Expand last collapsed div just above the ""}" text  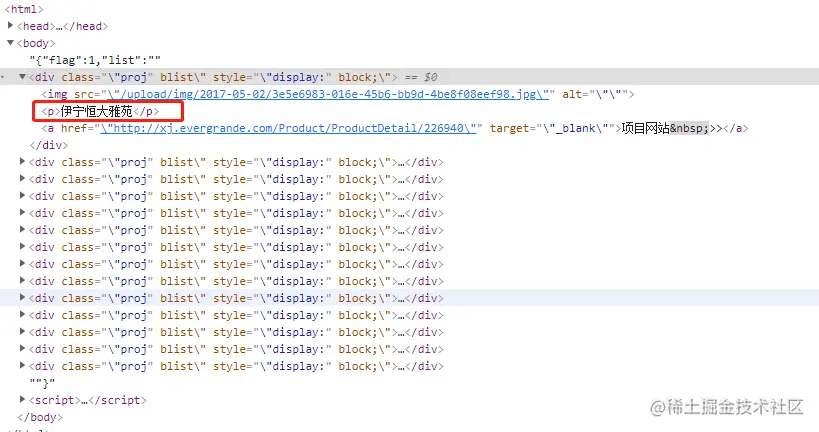22,365
